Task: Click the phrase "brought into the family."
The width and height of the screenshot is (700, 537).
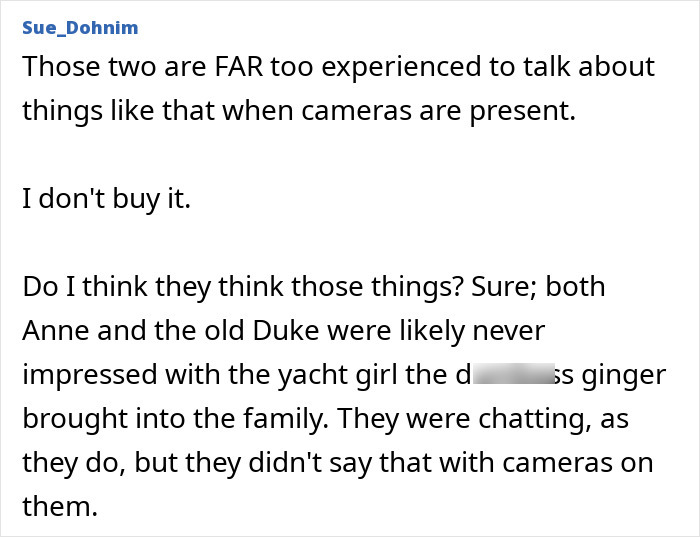Action: pyautogui.click(x=174, y=417)
